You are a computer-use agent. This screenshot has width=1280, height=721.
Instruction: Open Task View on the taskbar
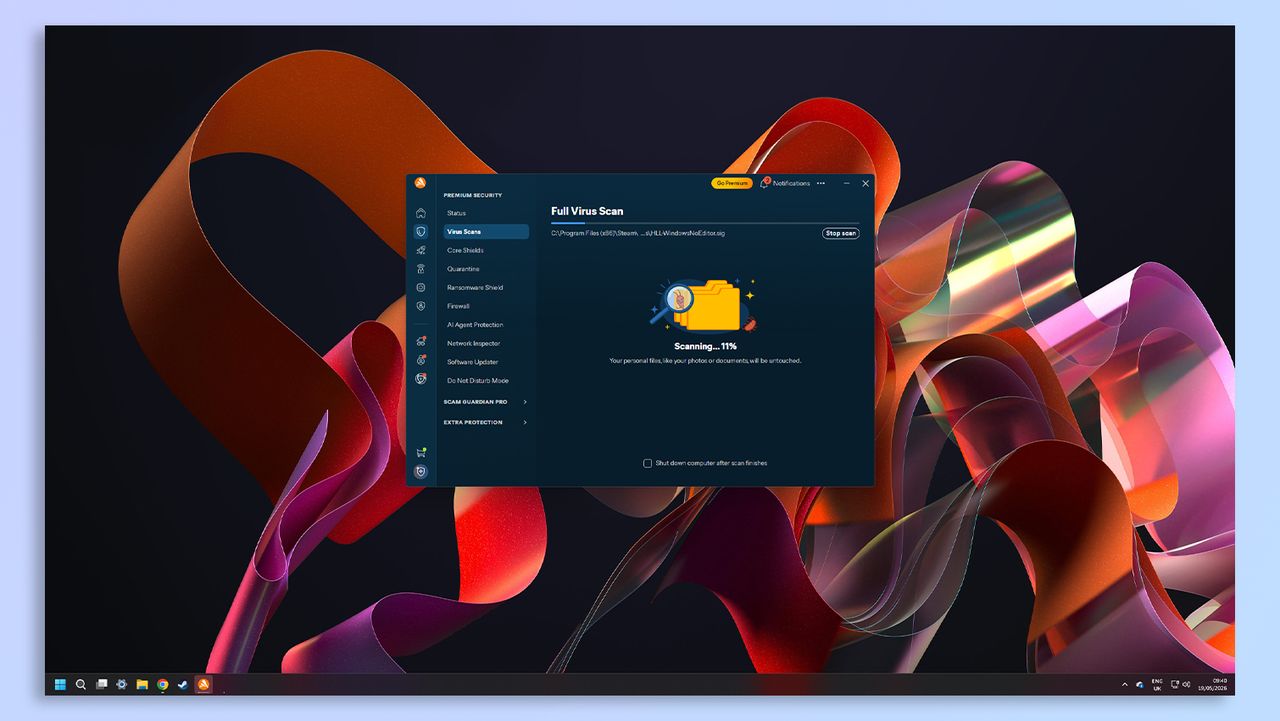101,685
